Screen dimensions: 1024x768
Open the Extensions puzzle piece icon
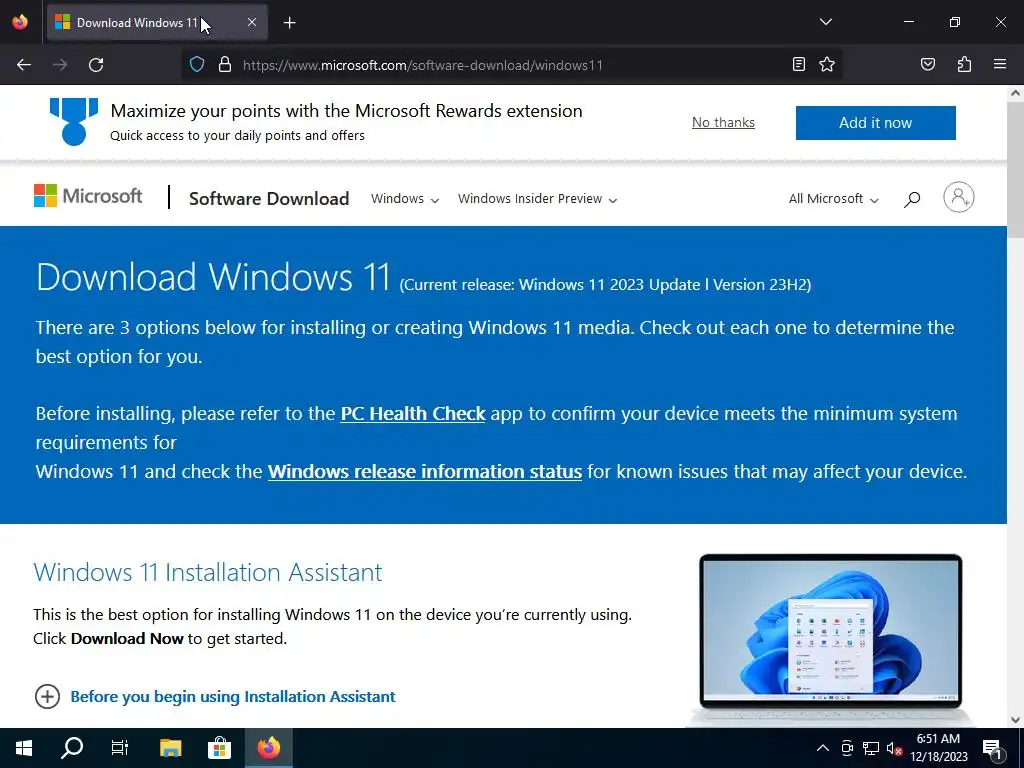coord(964,64)
